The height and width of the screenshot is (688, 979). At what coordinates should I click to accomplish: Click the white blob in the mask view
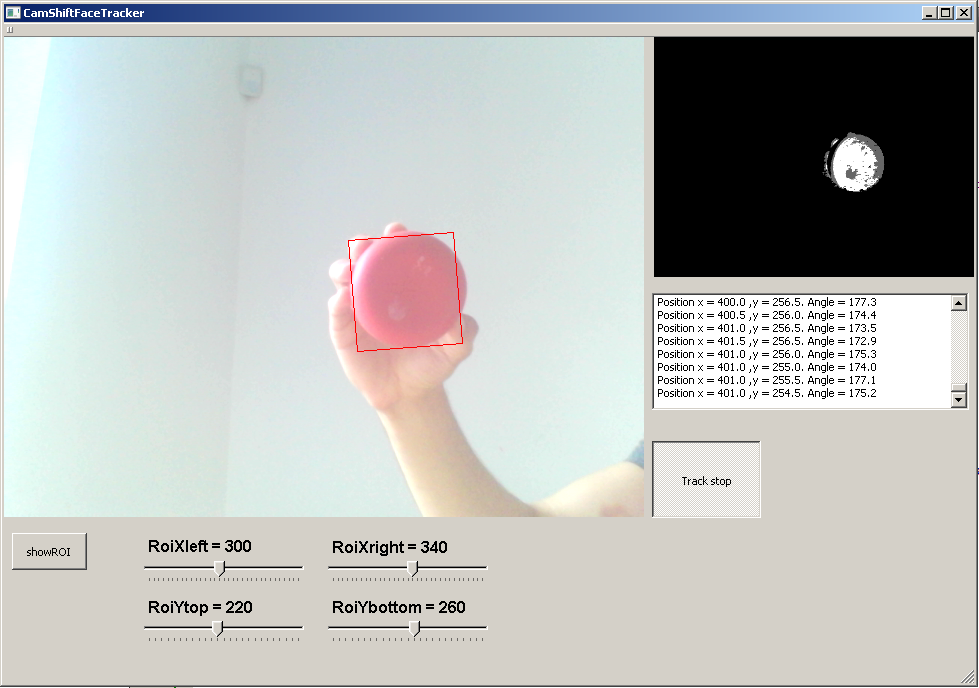(854, 162)
